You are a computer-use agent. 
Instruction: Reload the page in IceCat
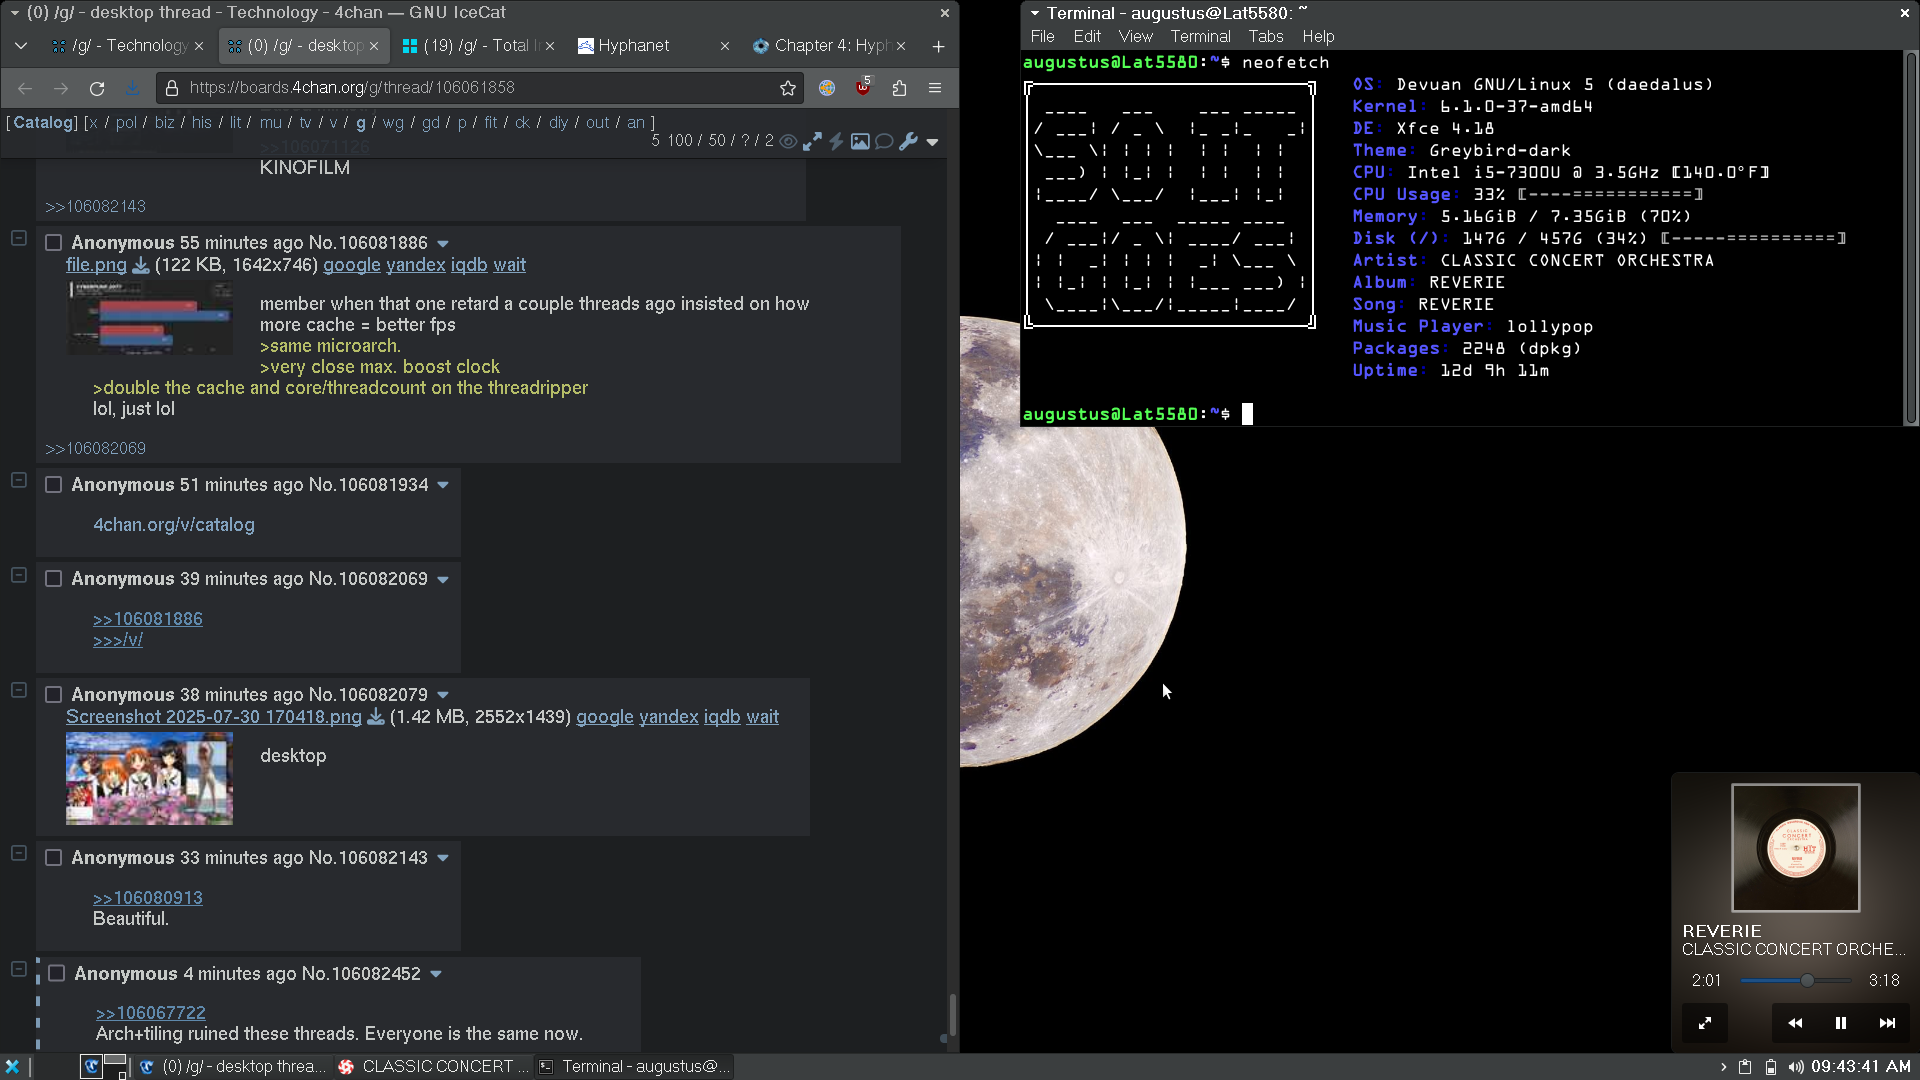(x=97, y=88)
